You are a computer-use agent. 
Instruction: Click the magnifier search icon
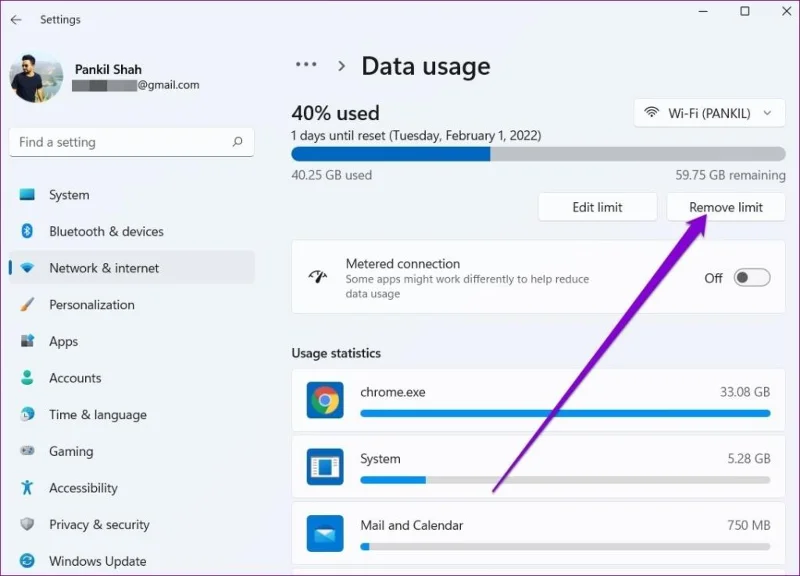237,142
